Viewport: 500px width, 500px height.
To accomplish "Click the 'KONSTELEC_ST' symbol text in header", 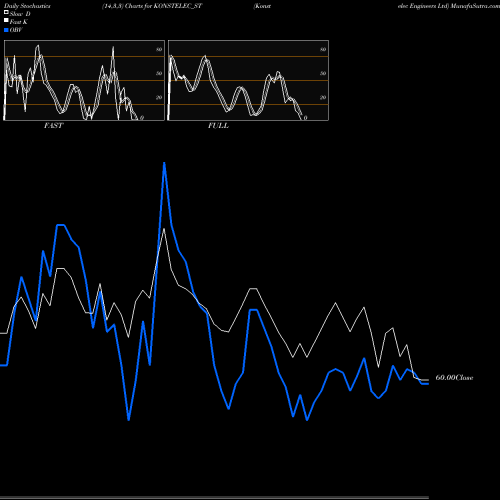I will pos(178,6).
